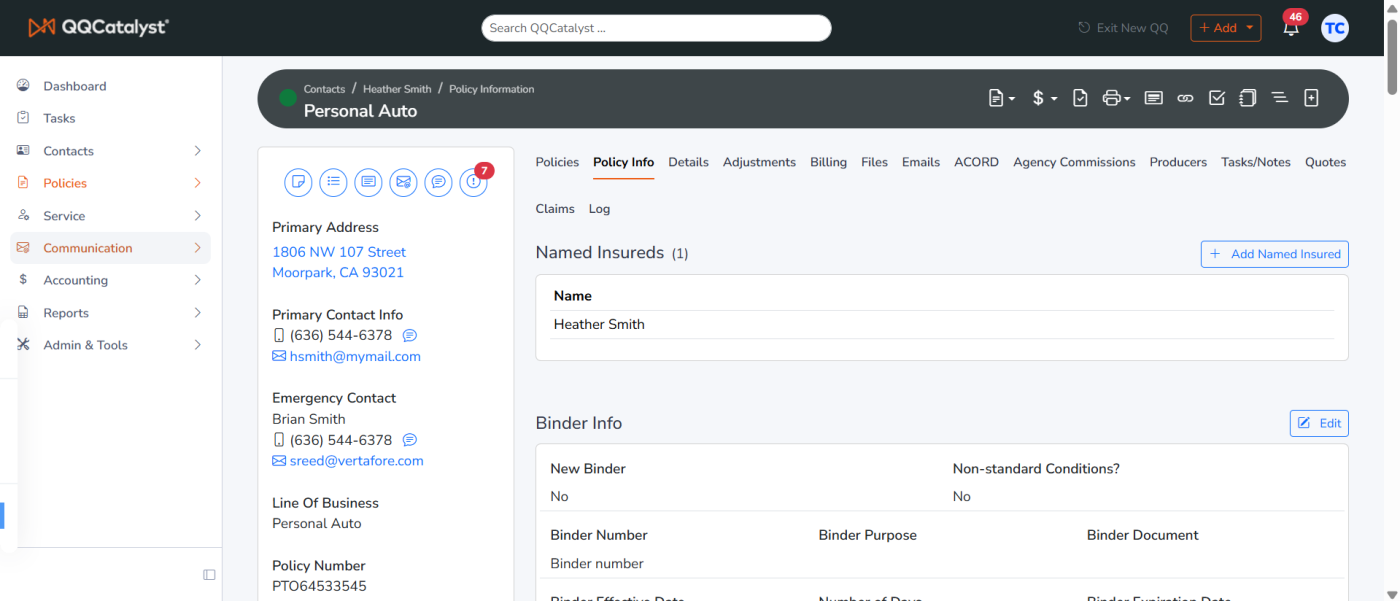This screenshot has width=1400, height=601.
Task: Open the notifications bell with 46 badge
Action: pos(1292,26)
